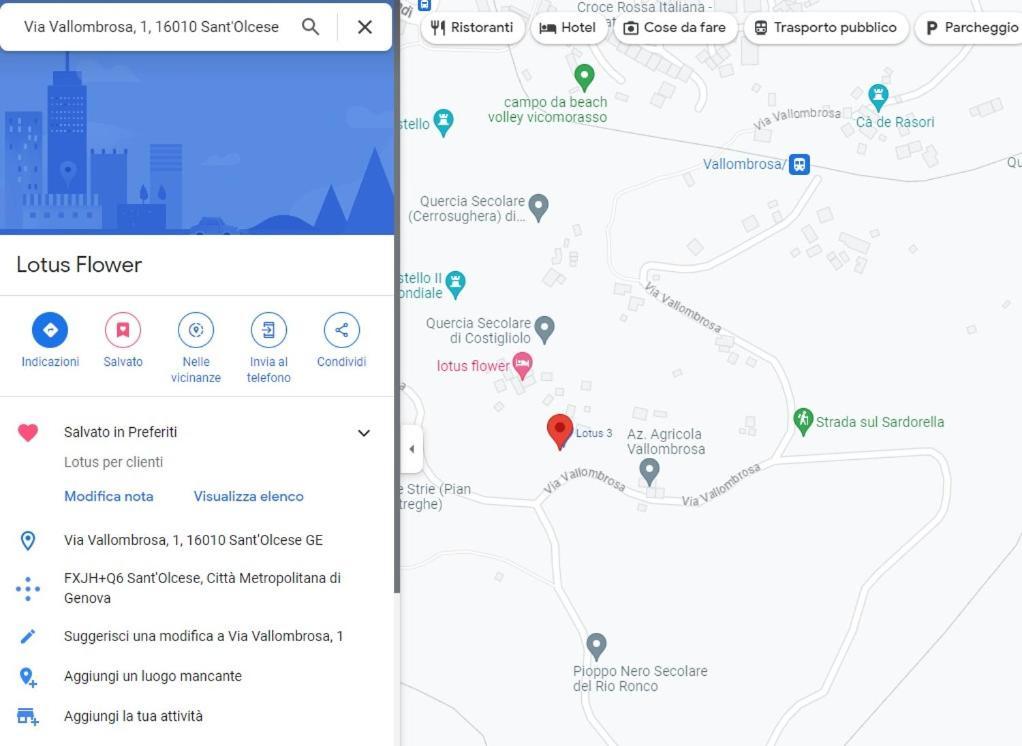This screenshot has width=1022, height=746.
Task: Click Suggerisci una modifica a Via Vallombrosa
Action: [x=203, y=636]
